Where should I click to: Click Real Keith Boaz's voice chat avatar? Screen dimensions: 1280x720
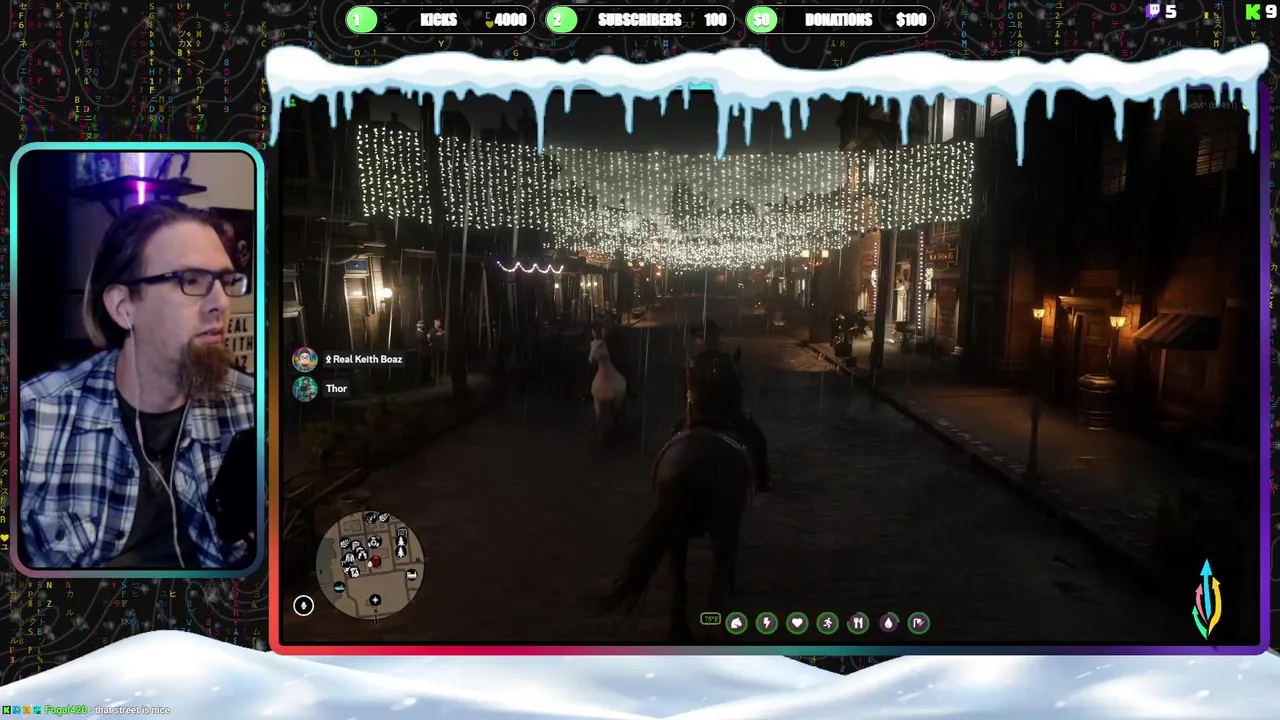pos(305,360)
